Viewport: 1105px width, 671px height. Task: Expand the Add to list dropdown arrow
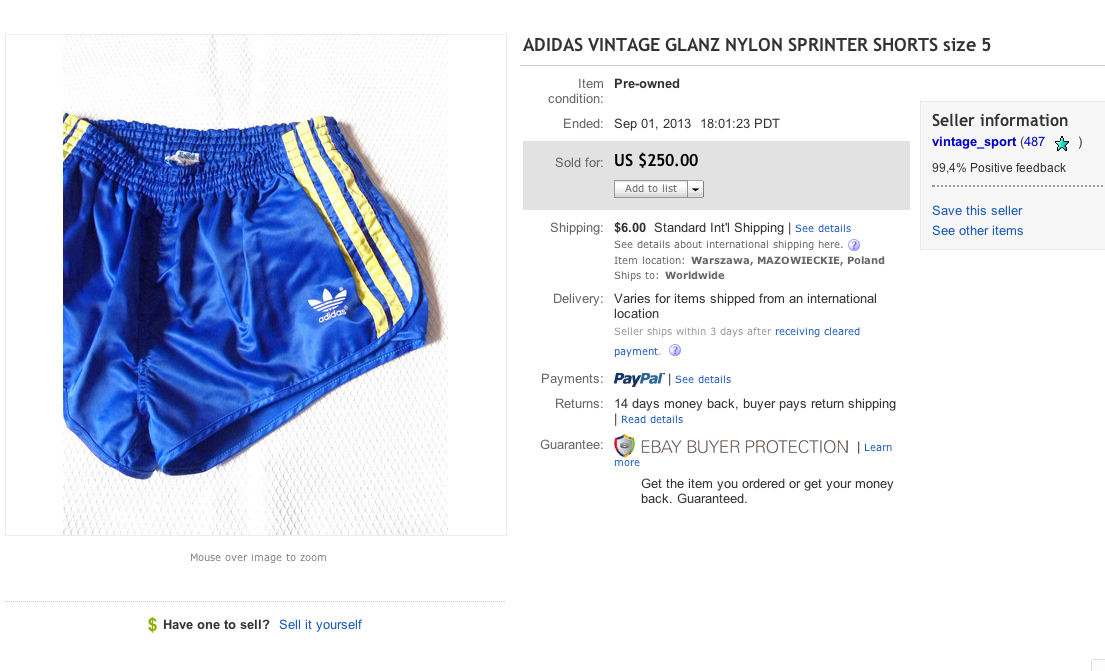696,189
